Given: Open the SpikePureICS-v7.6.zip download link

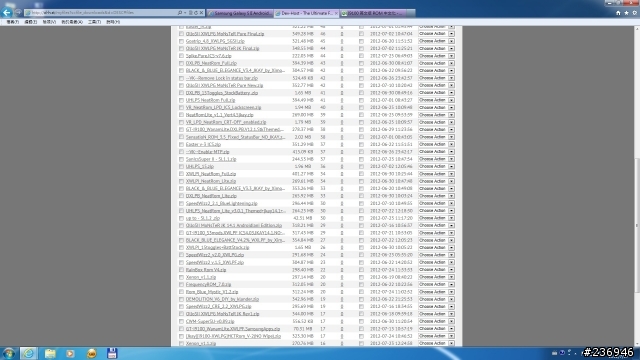Looking at the screenshot, I should (209, 56).
